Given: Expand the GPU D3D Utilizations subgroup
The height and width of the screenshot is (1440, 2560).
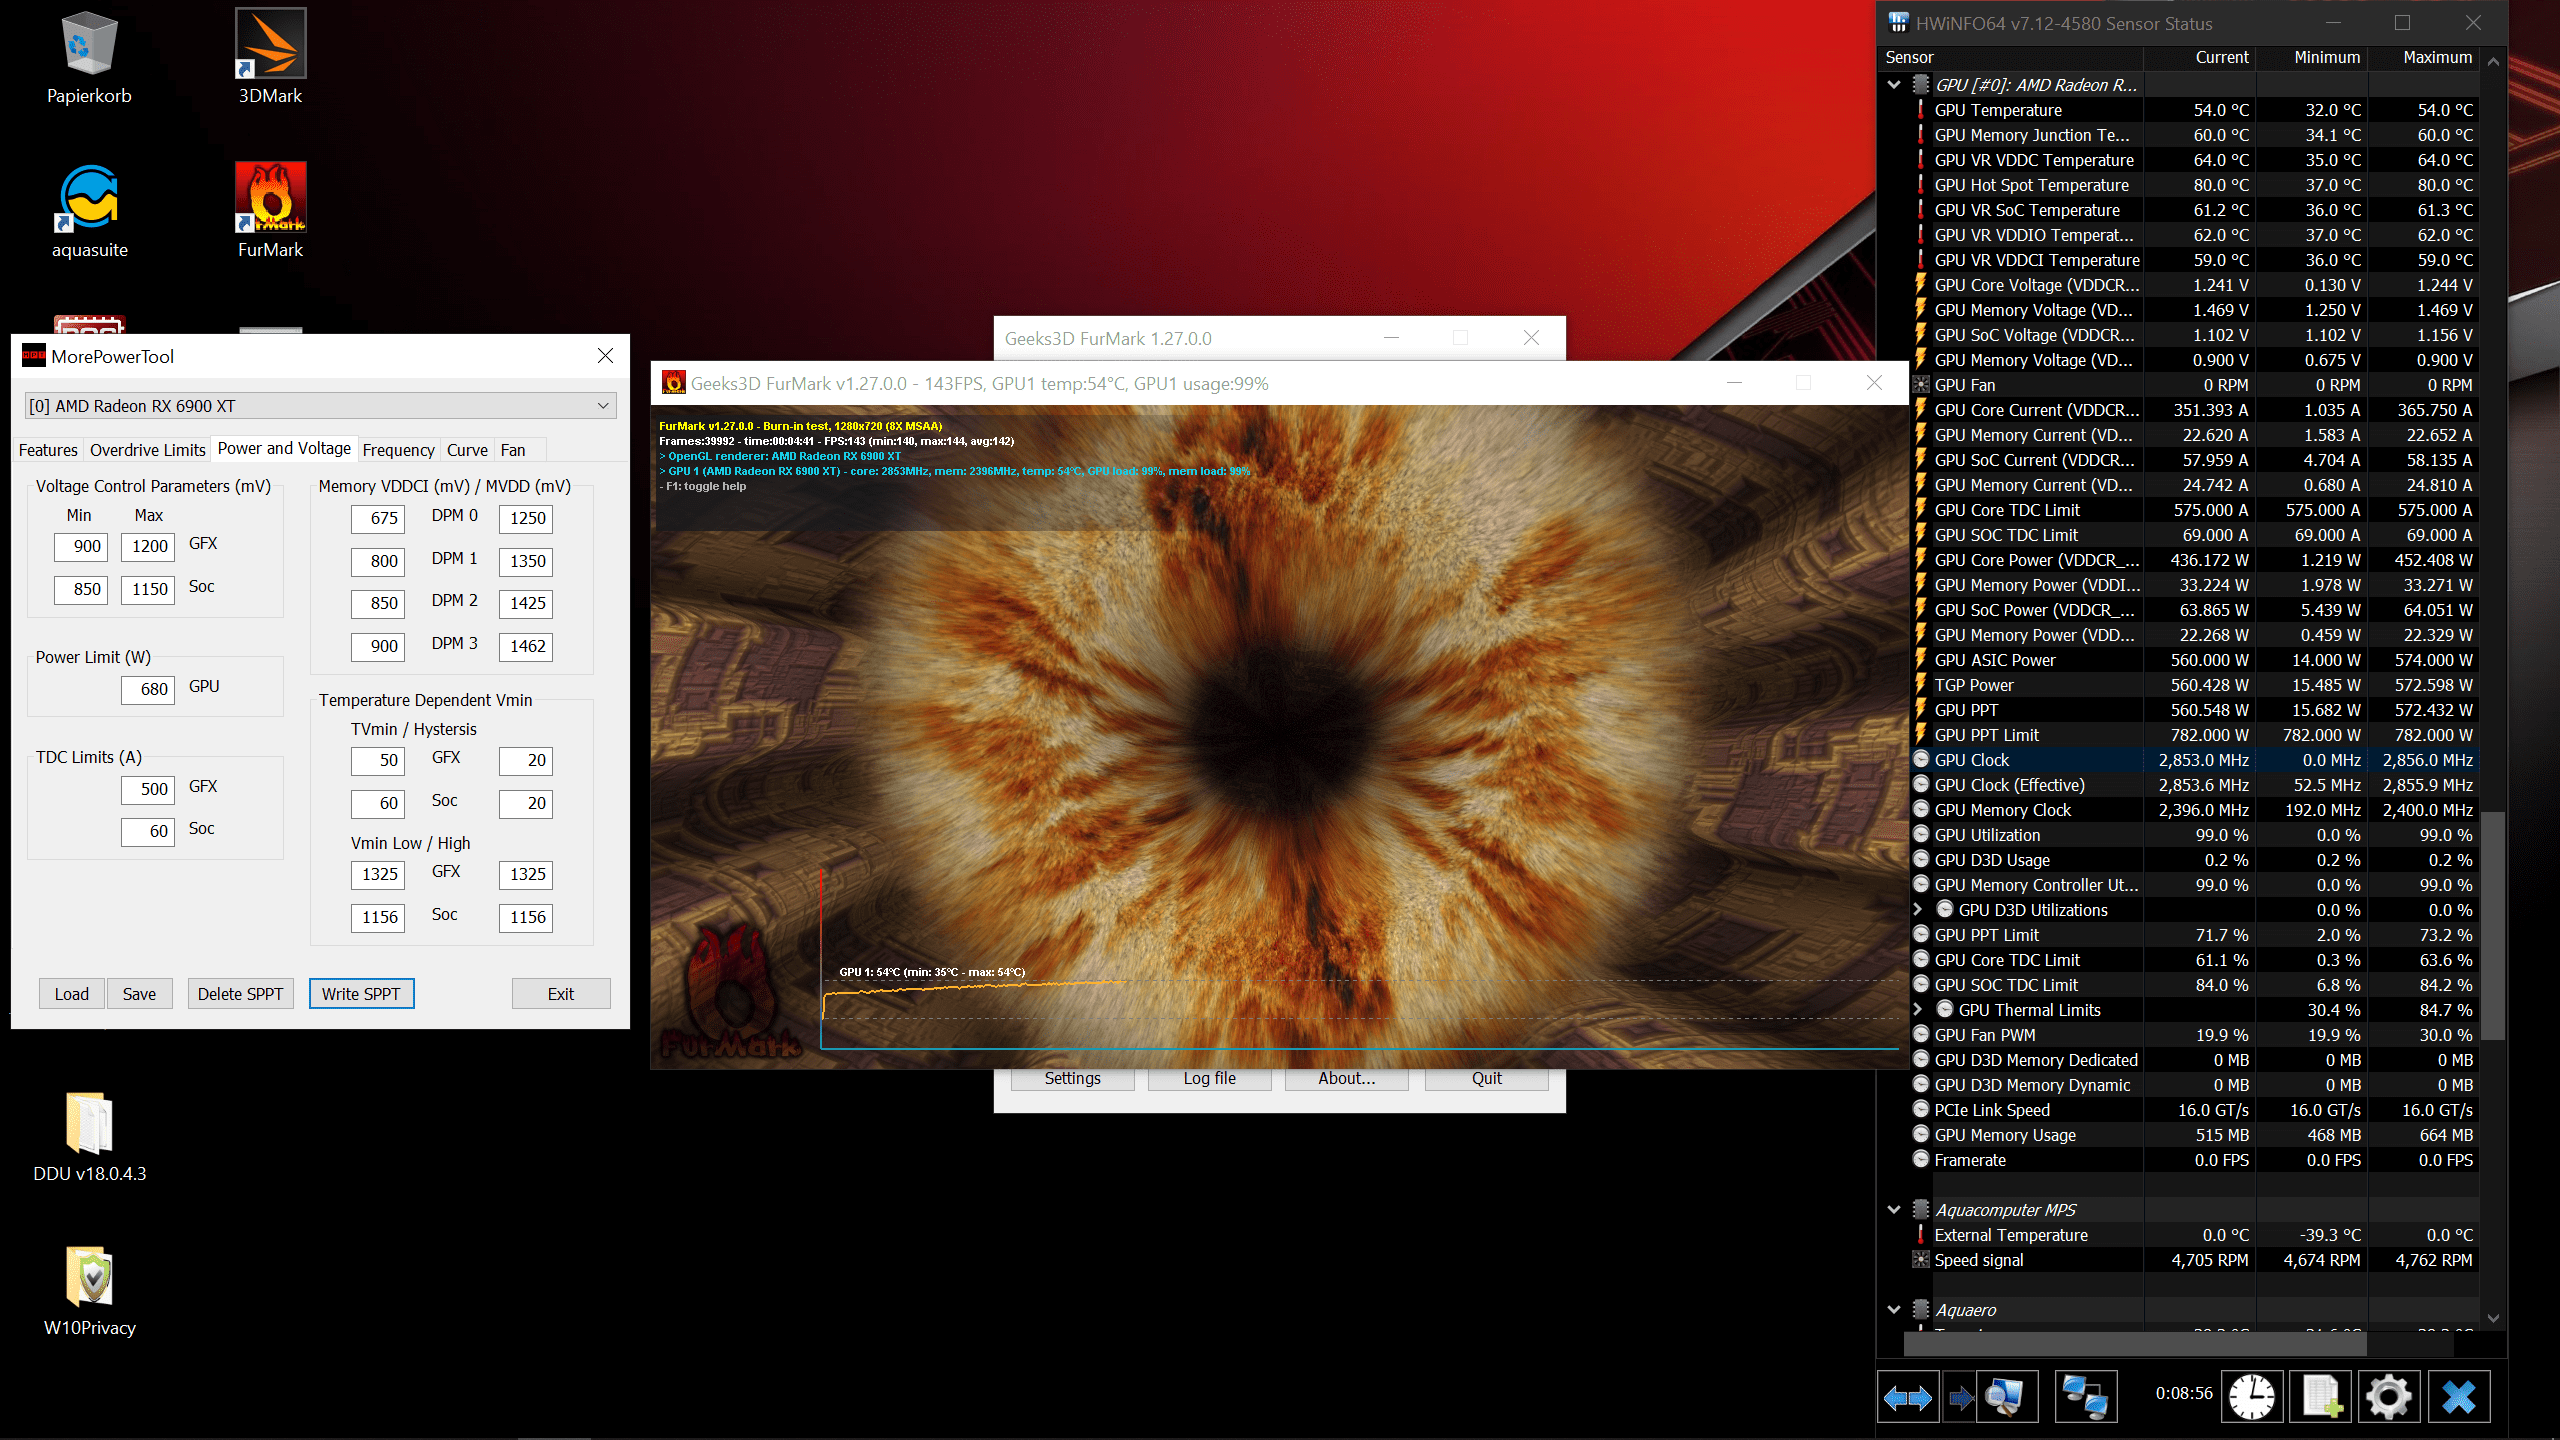Looking at the screenshot, I should click(1917, 910).
